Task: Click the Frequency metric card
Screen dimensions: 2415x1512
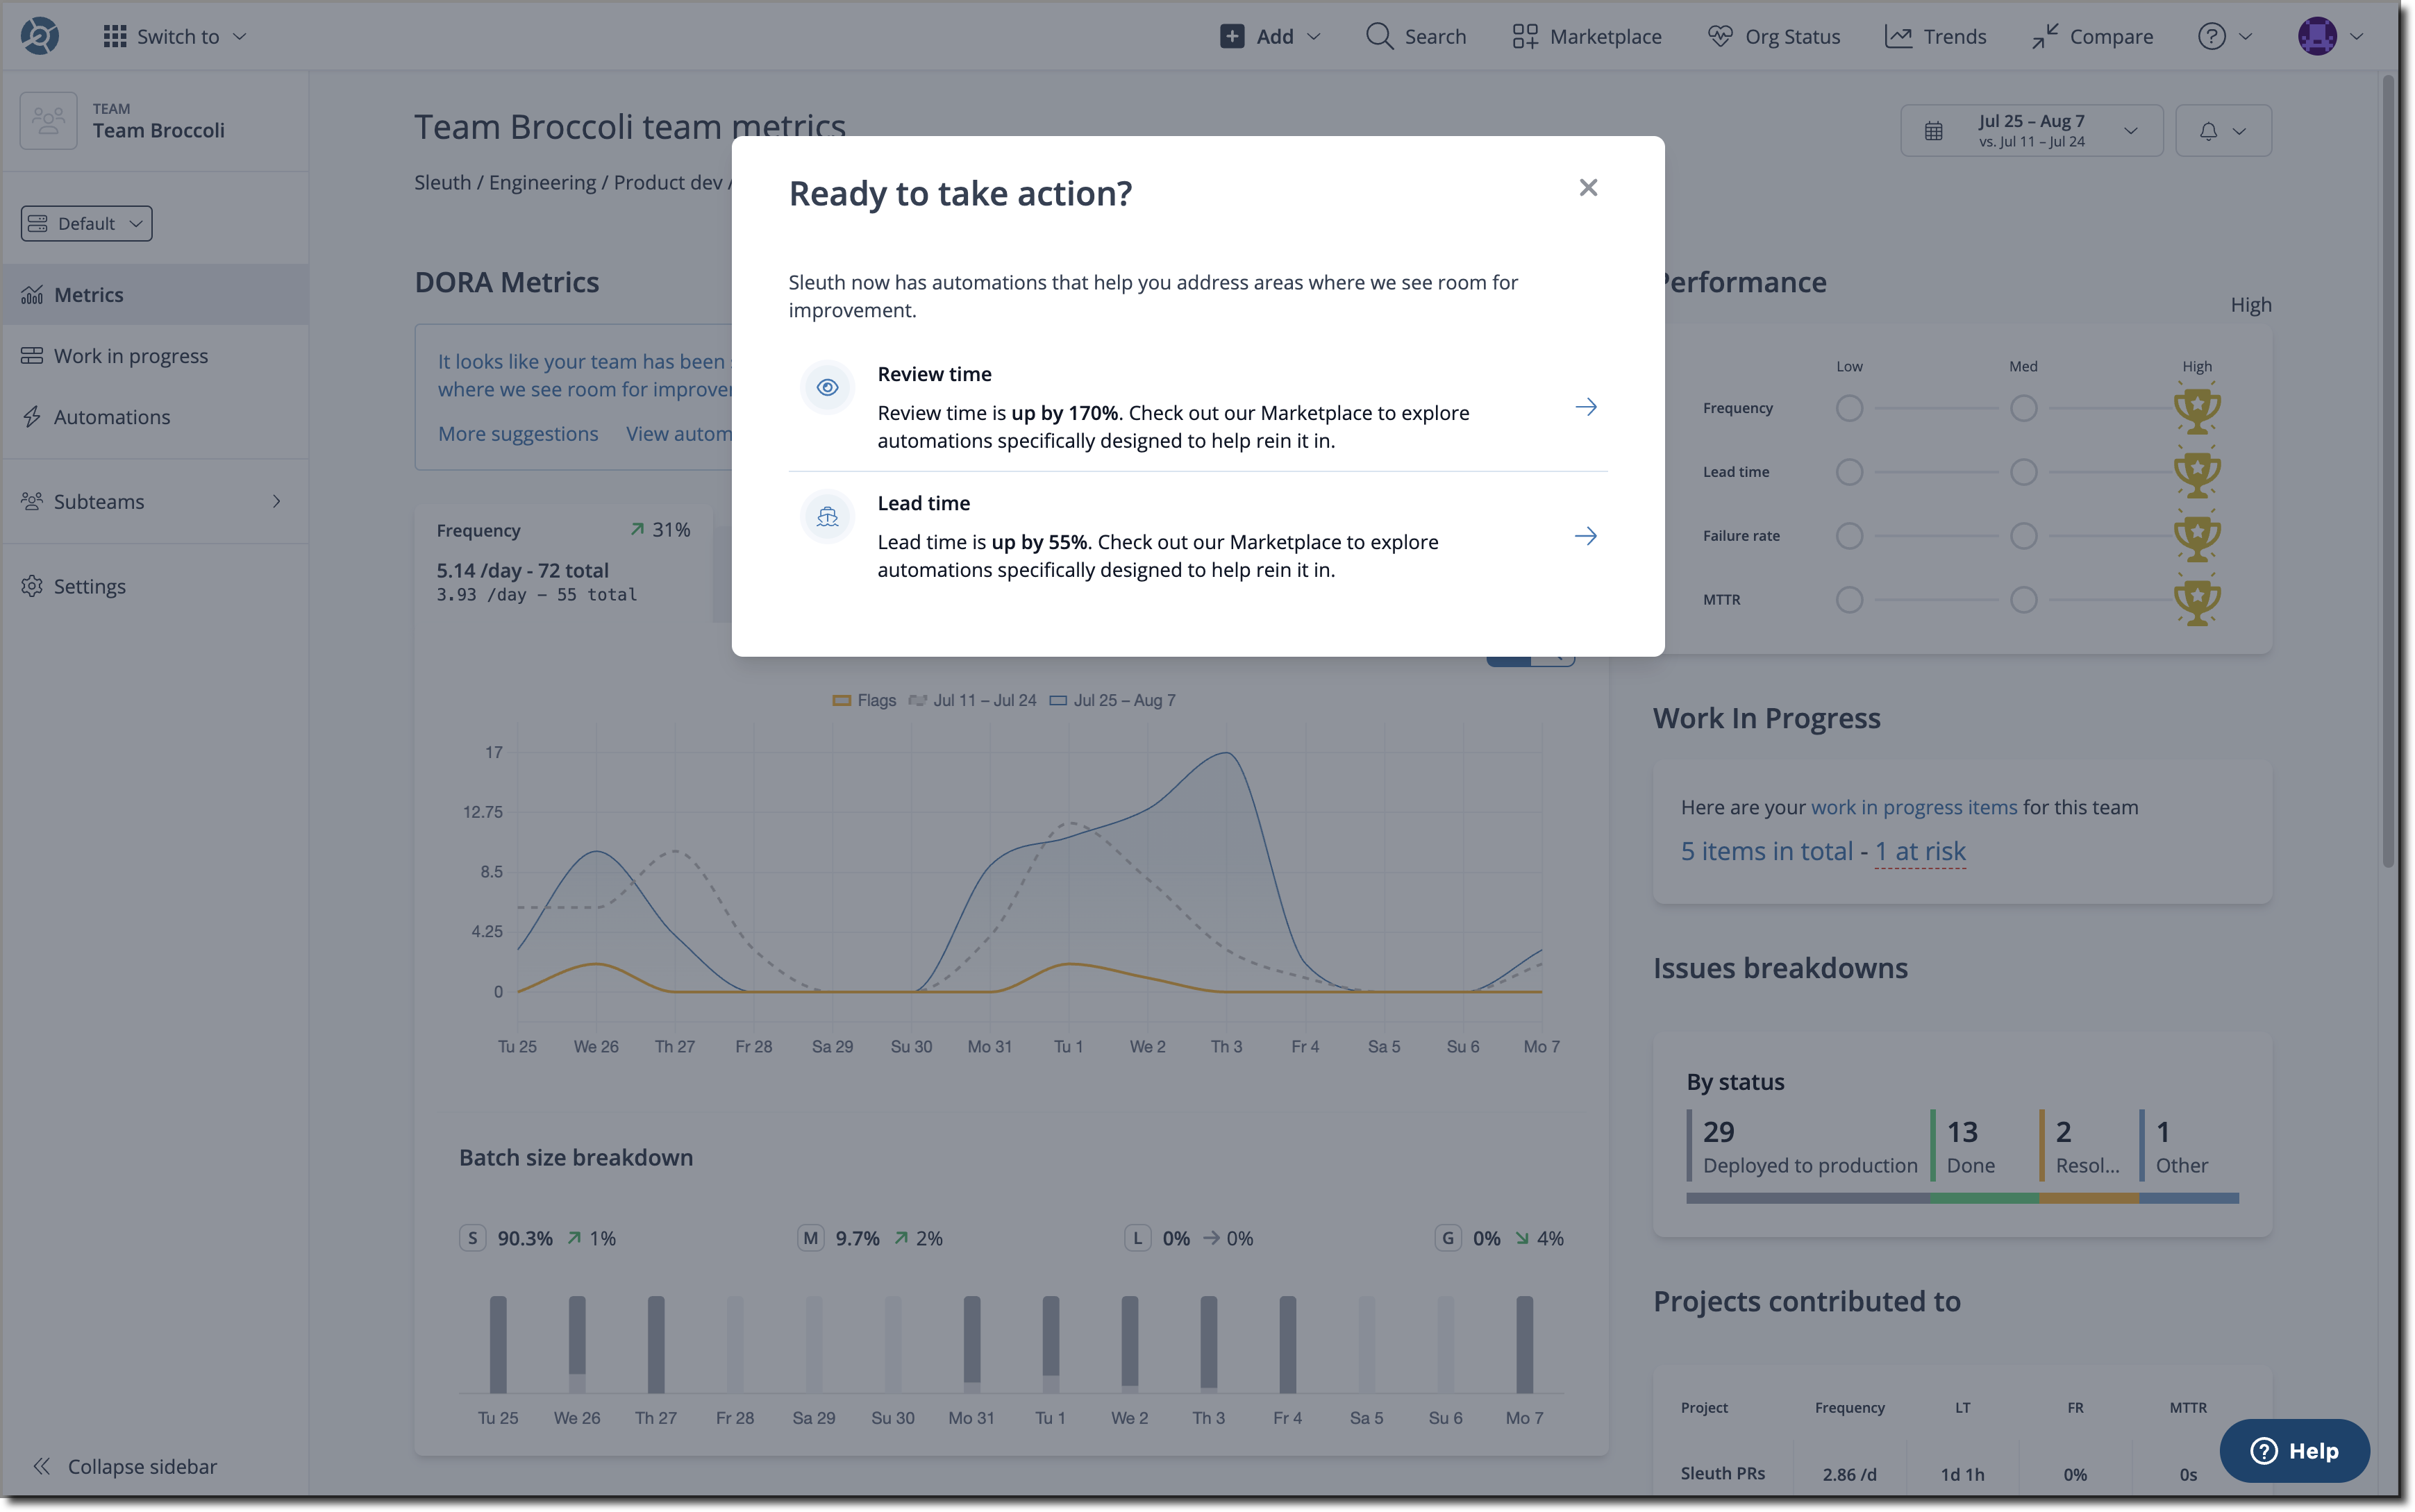Action: (563, 563)
